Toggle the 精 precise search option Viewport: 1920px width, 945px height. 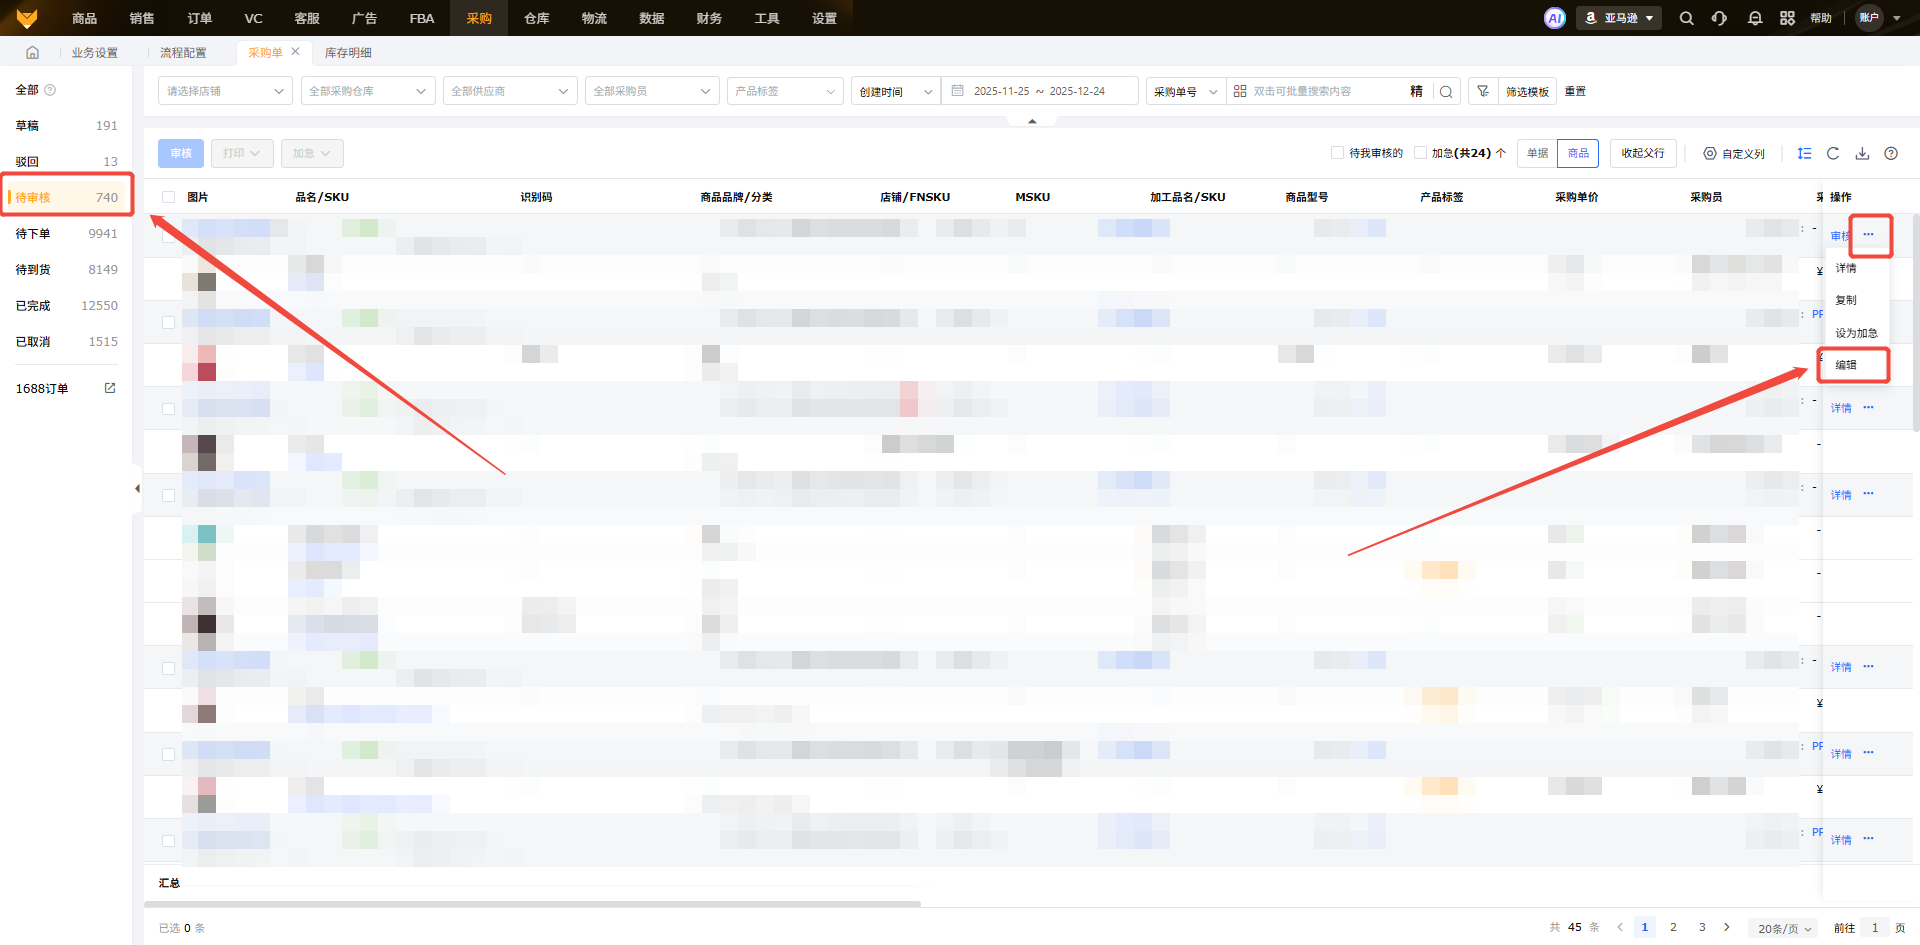pyautogui.click(x=1416, y=91)
